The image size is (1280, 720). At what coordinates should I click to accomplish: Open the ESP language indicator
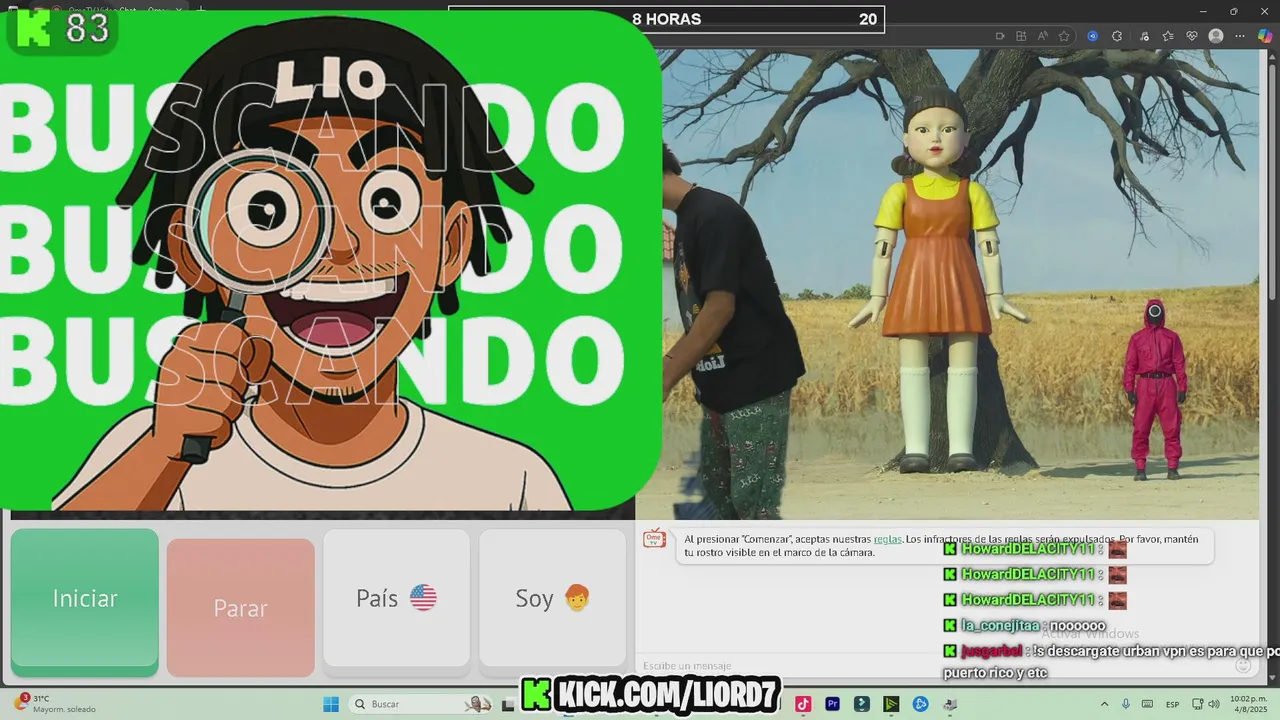click(1172, 704)
